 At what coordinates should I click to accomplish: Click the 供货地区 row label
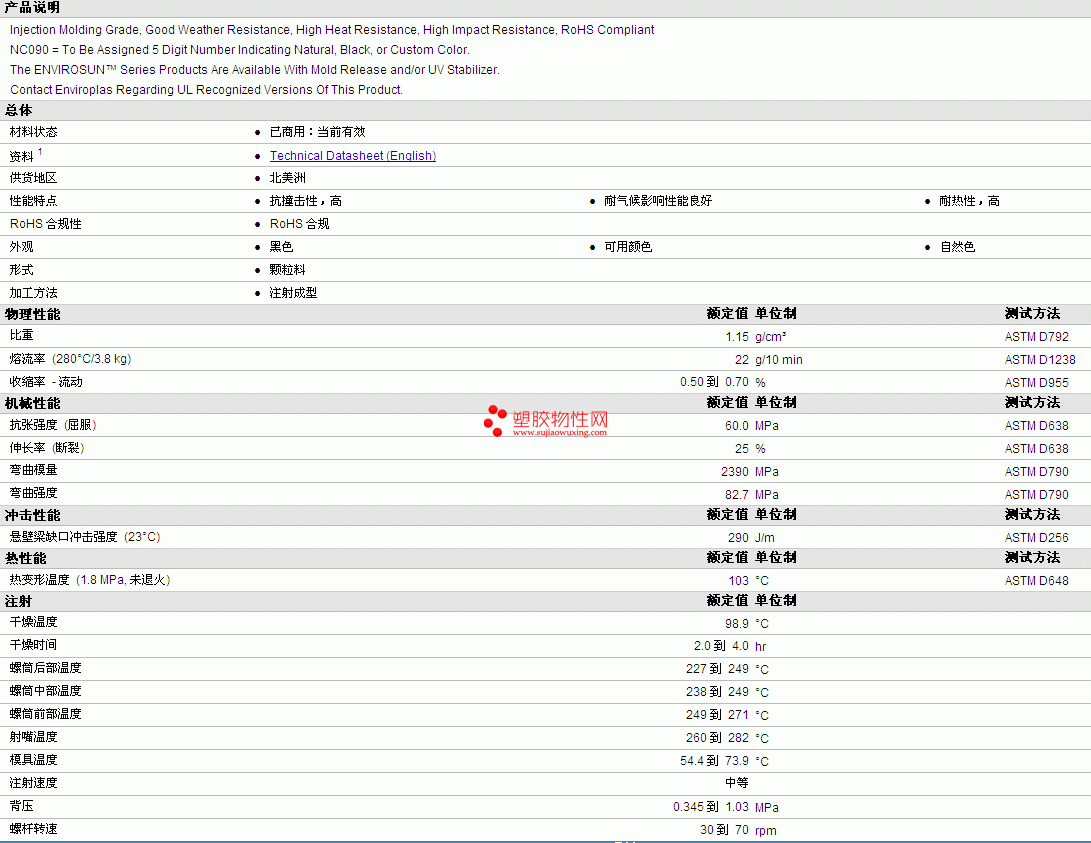coord(33,178)
